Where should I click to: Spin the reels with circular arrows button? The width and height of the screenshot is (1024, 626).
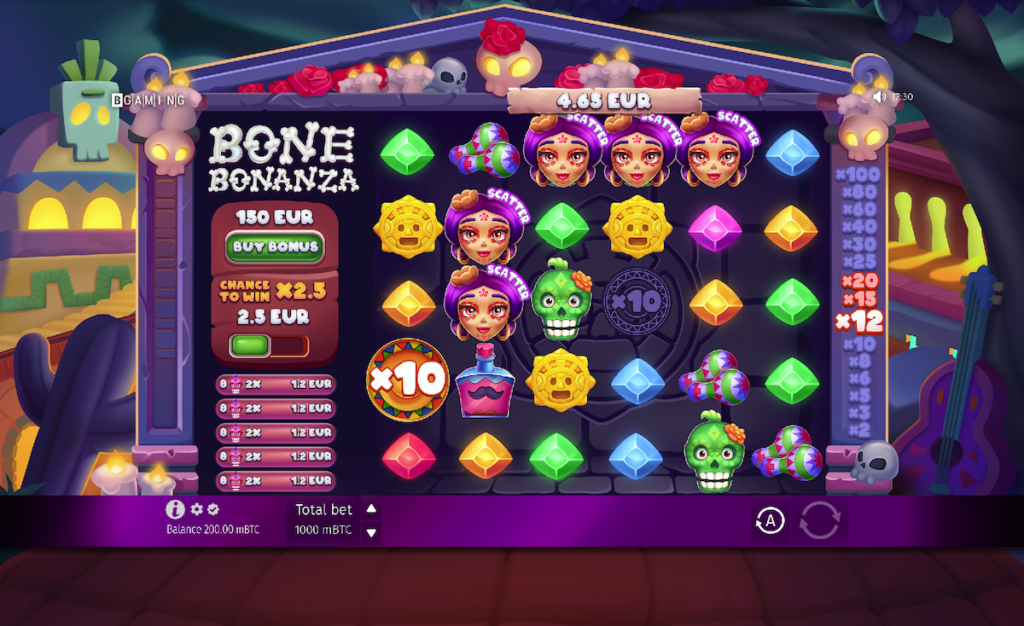point(820,521)
